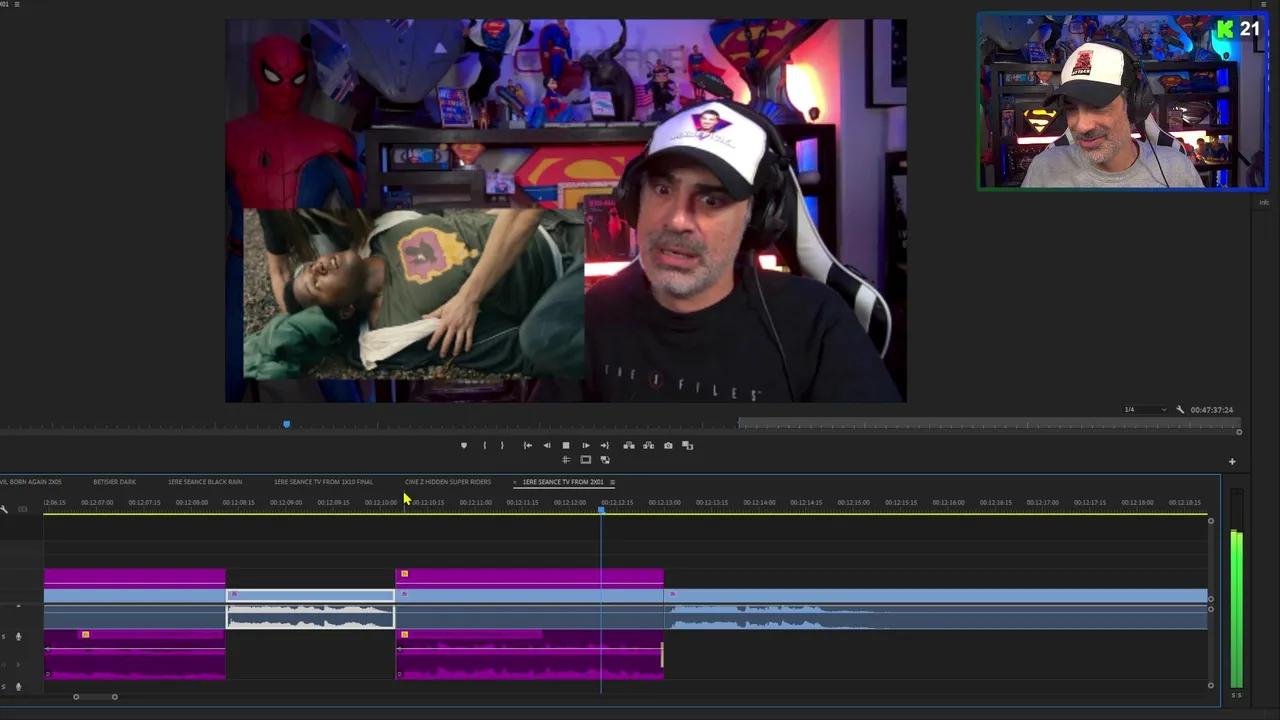Screen dimensions: 1280x720
Task: Click the Extract icon under the monitor
Action: tap(648, 445)
